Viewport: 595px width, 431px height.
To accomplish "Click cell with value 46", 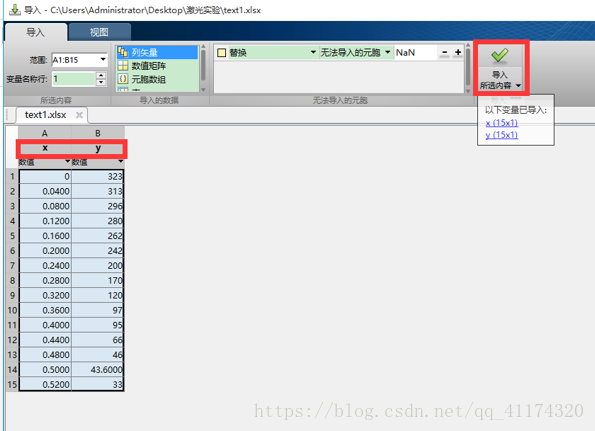I will (98, 355).
